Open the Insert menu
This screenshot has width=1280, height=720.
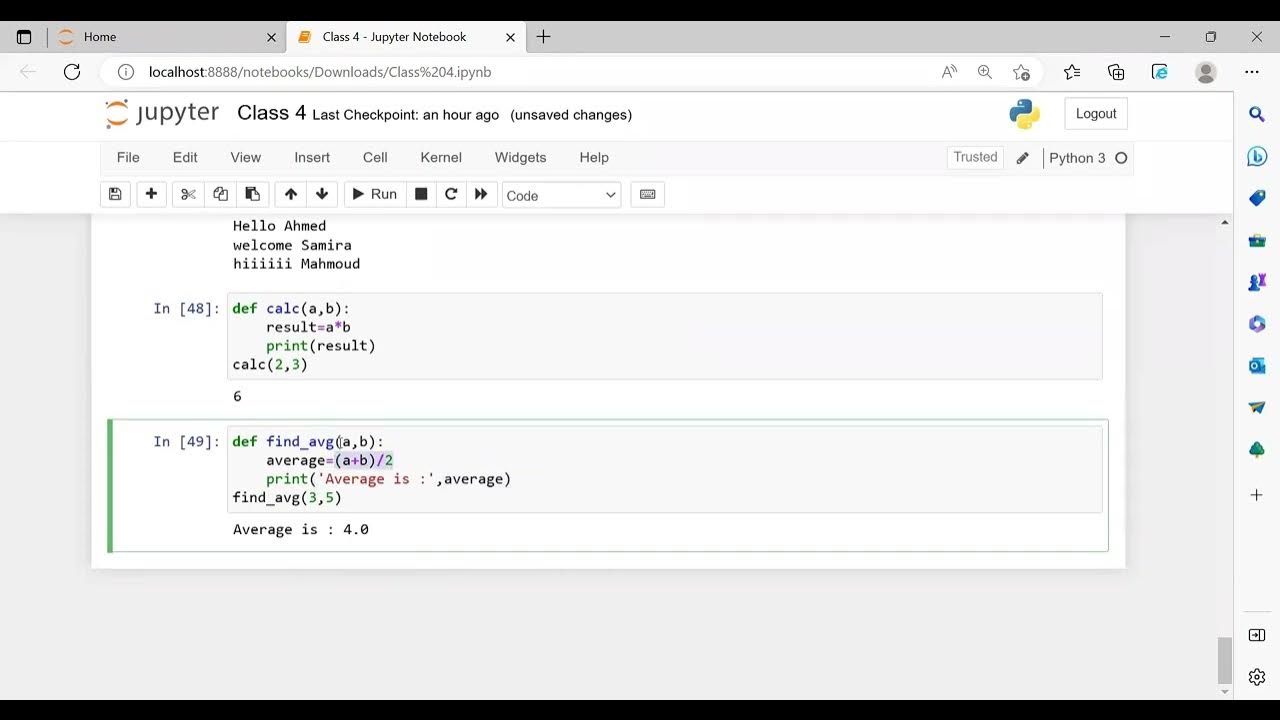(312, 157)
